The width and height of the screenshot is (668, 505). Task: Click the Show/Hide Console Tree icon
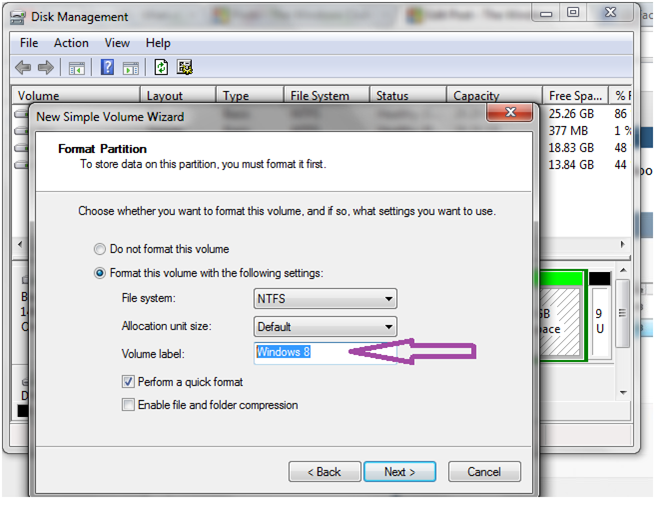point(77,68)
